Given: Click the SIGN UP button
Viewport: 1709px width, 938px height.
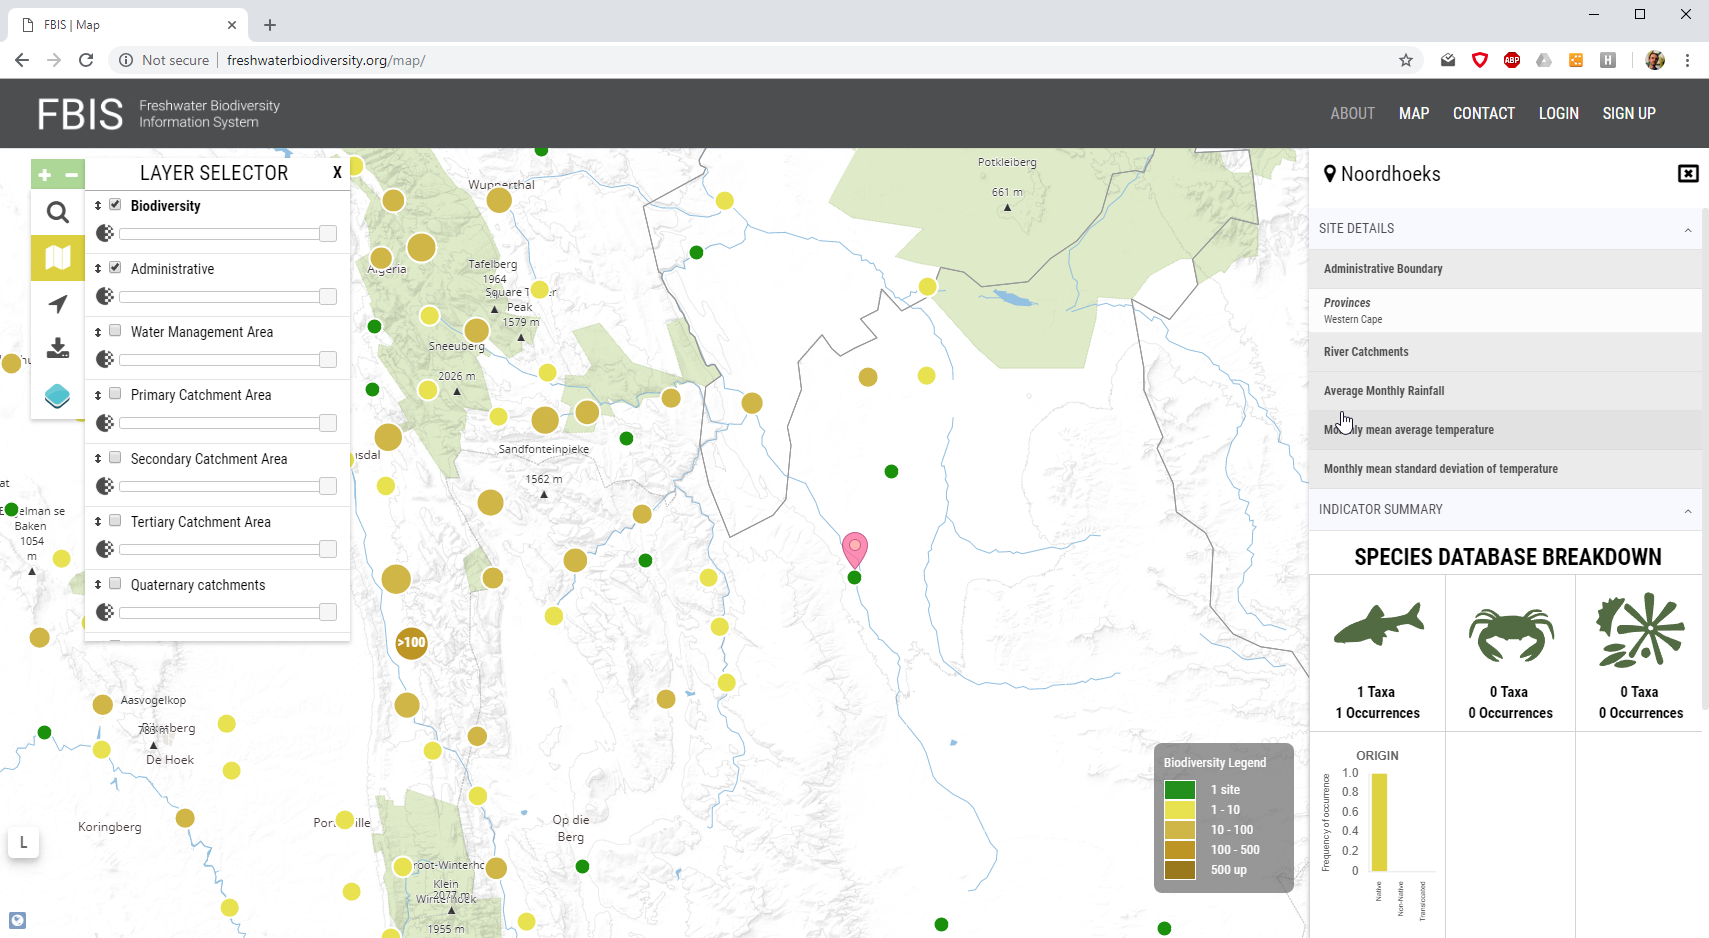Looking at the screenshot, I should (1628, 113).
